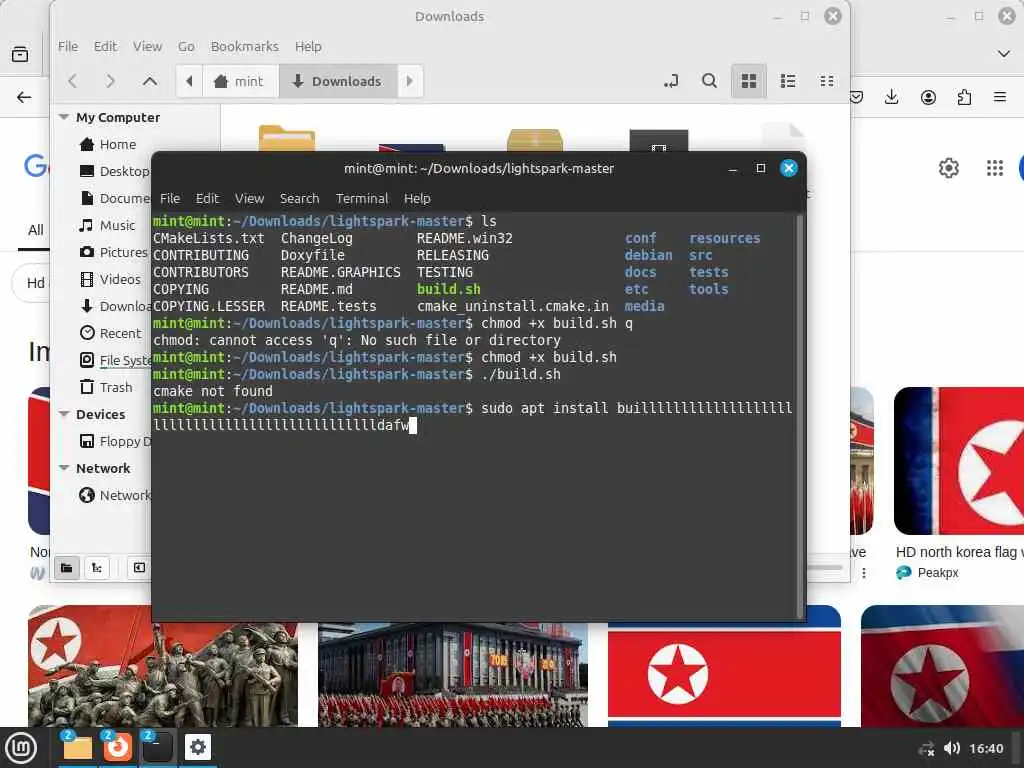Open Bookmarks menu in file manager

[245, 46]
